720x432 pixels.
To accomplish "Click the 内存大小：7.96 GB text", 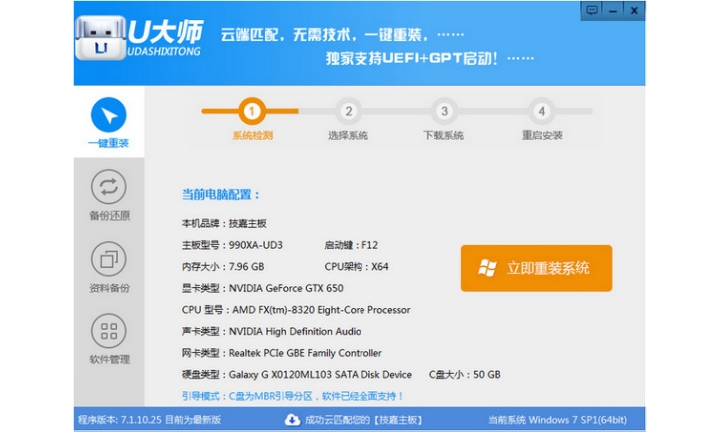I will (x=223, y=267).
